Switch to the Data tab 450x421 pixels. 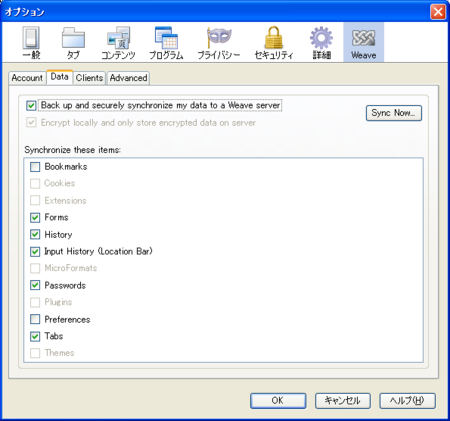[59, 77]
